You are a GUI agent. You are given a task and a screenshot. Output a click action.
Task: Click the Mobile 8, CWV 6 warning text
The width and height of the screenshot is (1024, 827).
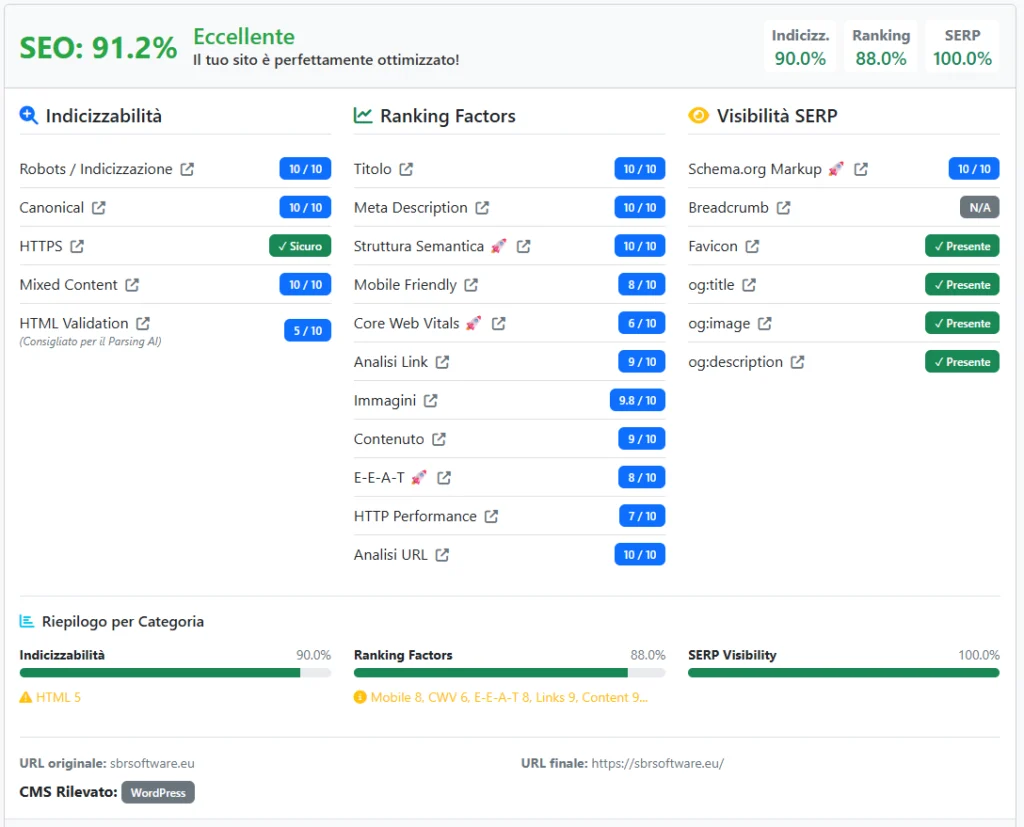tap(508, 697)
